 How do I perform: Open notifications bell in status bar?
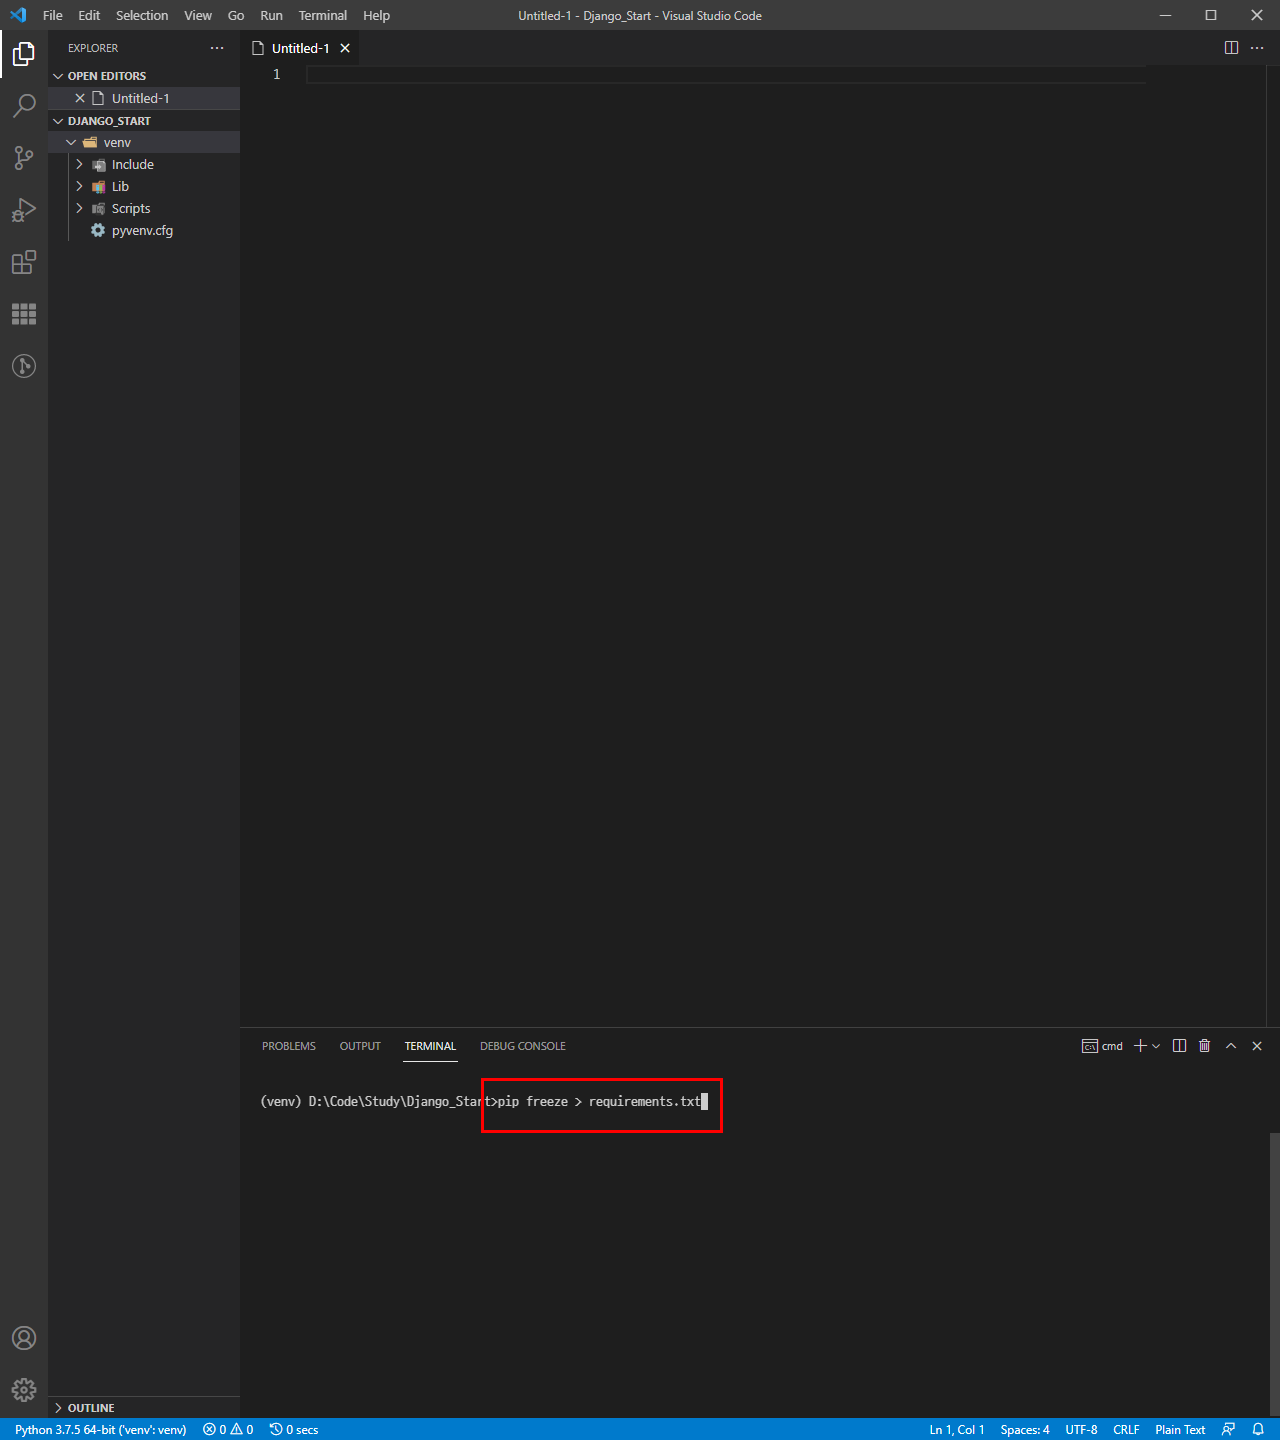pos(1258,1429)
